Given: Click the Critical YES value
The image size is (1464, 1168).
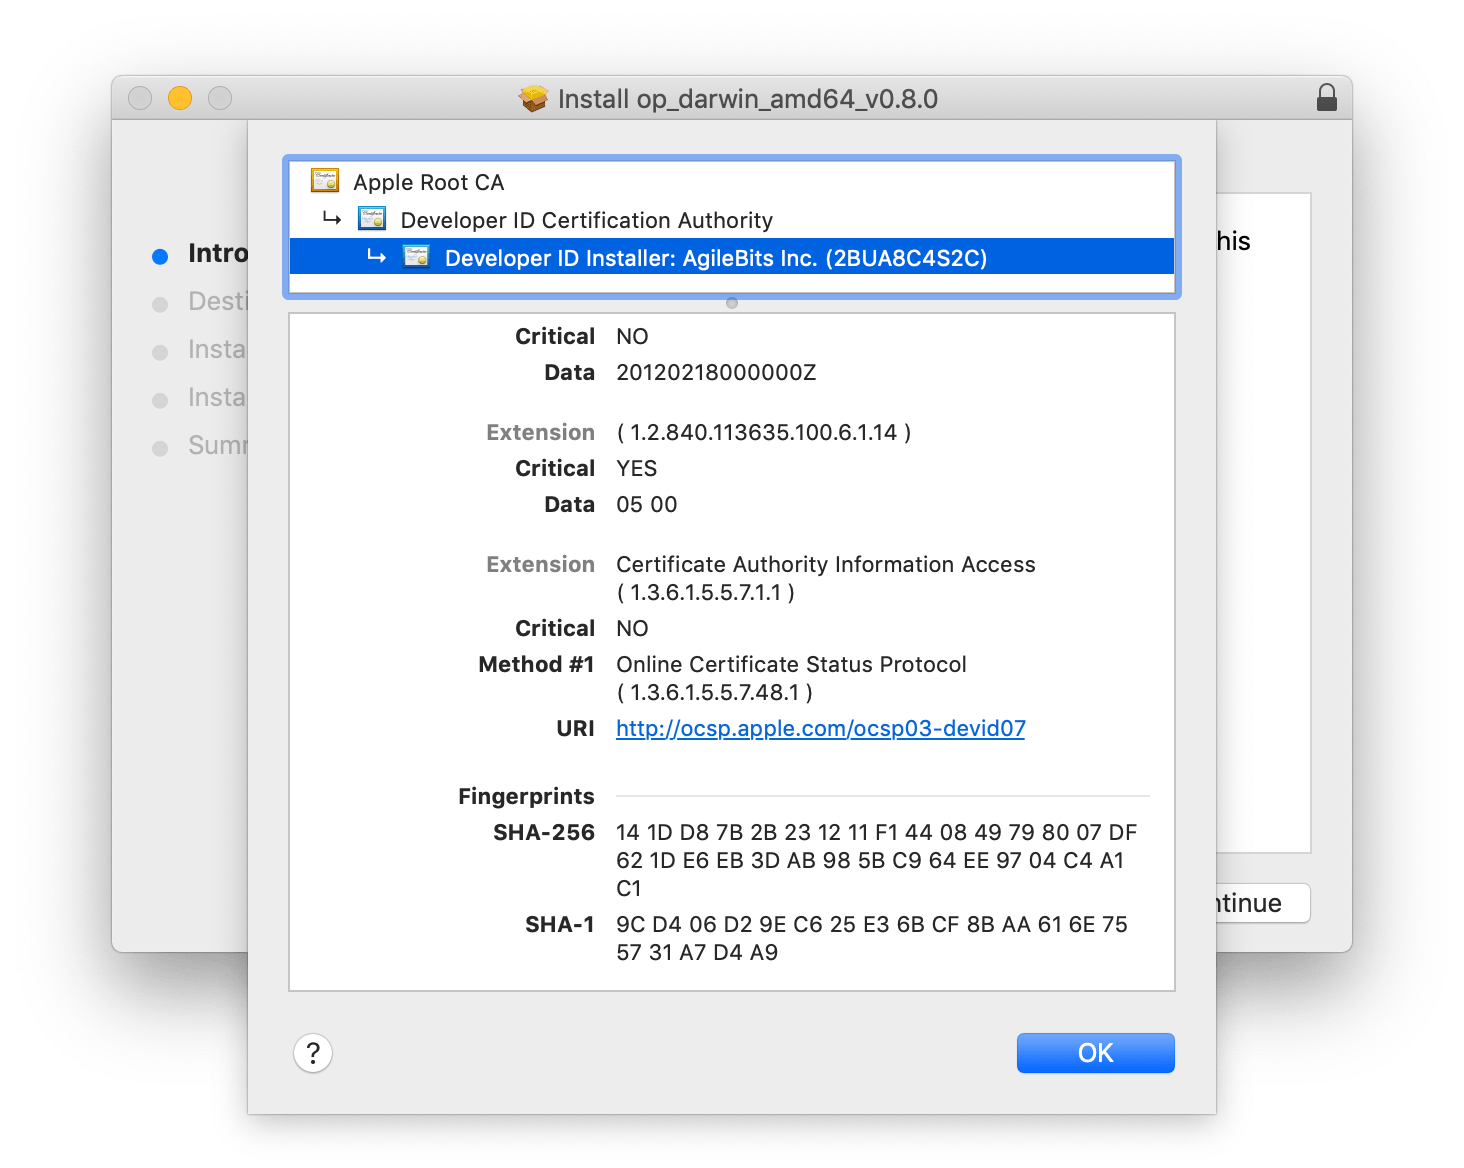Looking at the screenshot, I should [636, 469].
